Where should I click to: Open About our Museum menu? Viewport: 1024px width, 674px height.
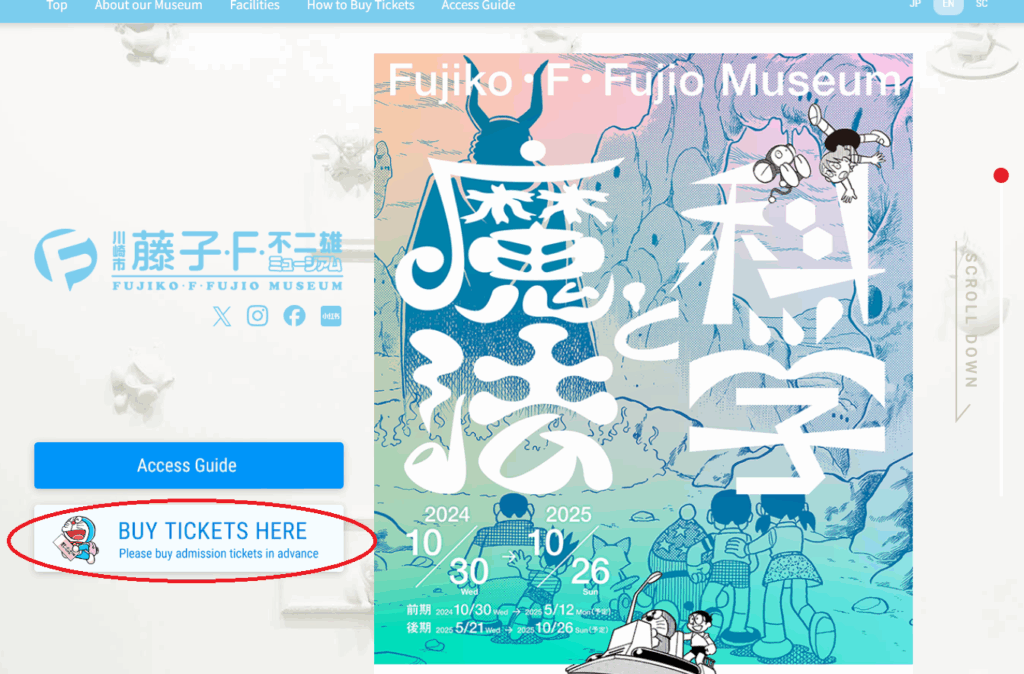(x=148, y=6)
